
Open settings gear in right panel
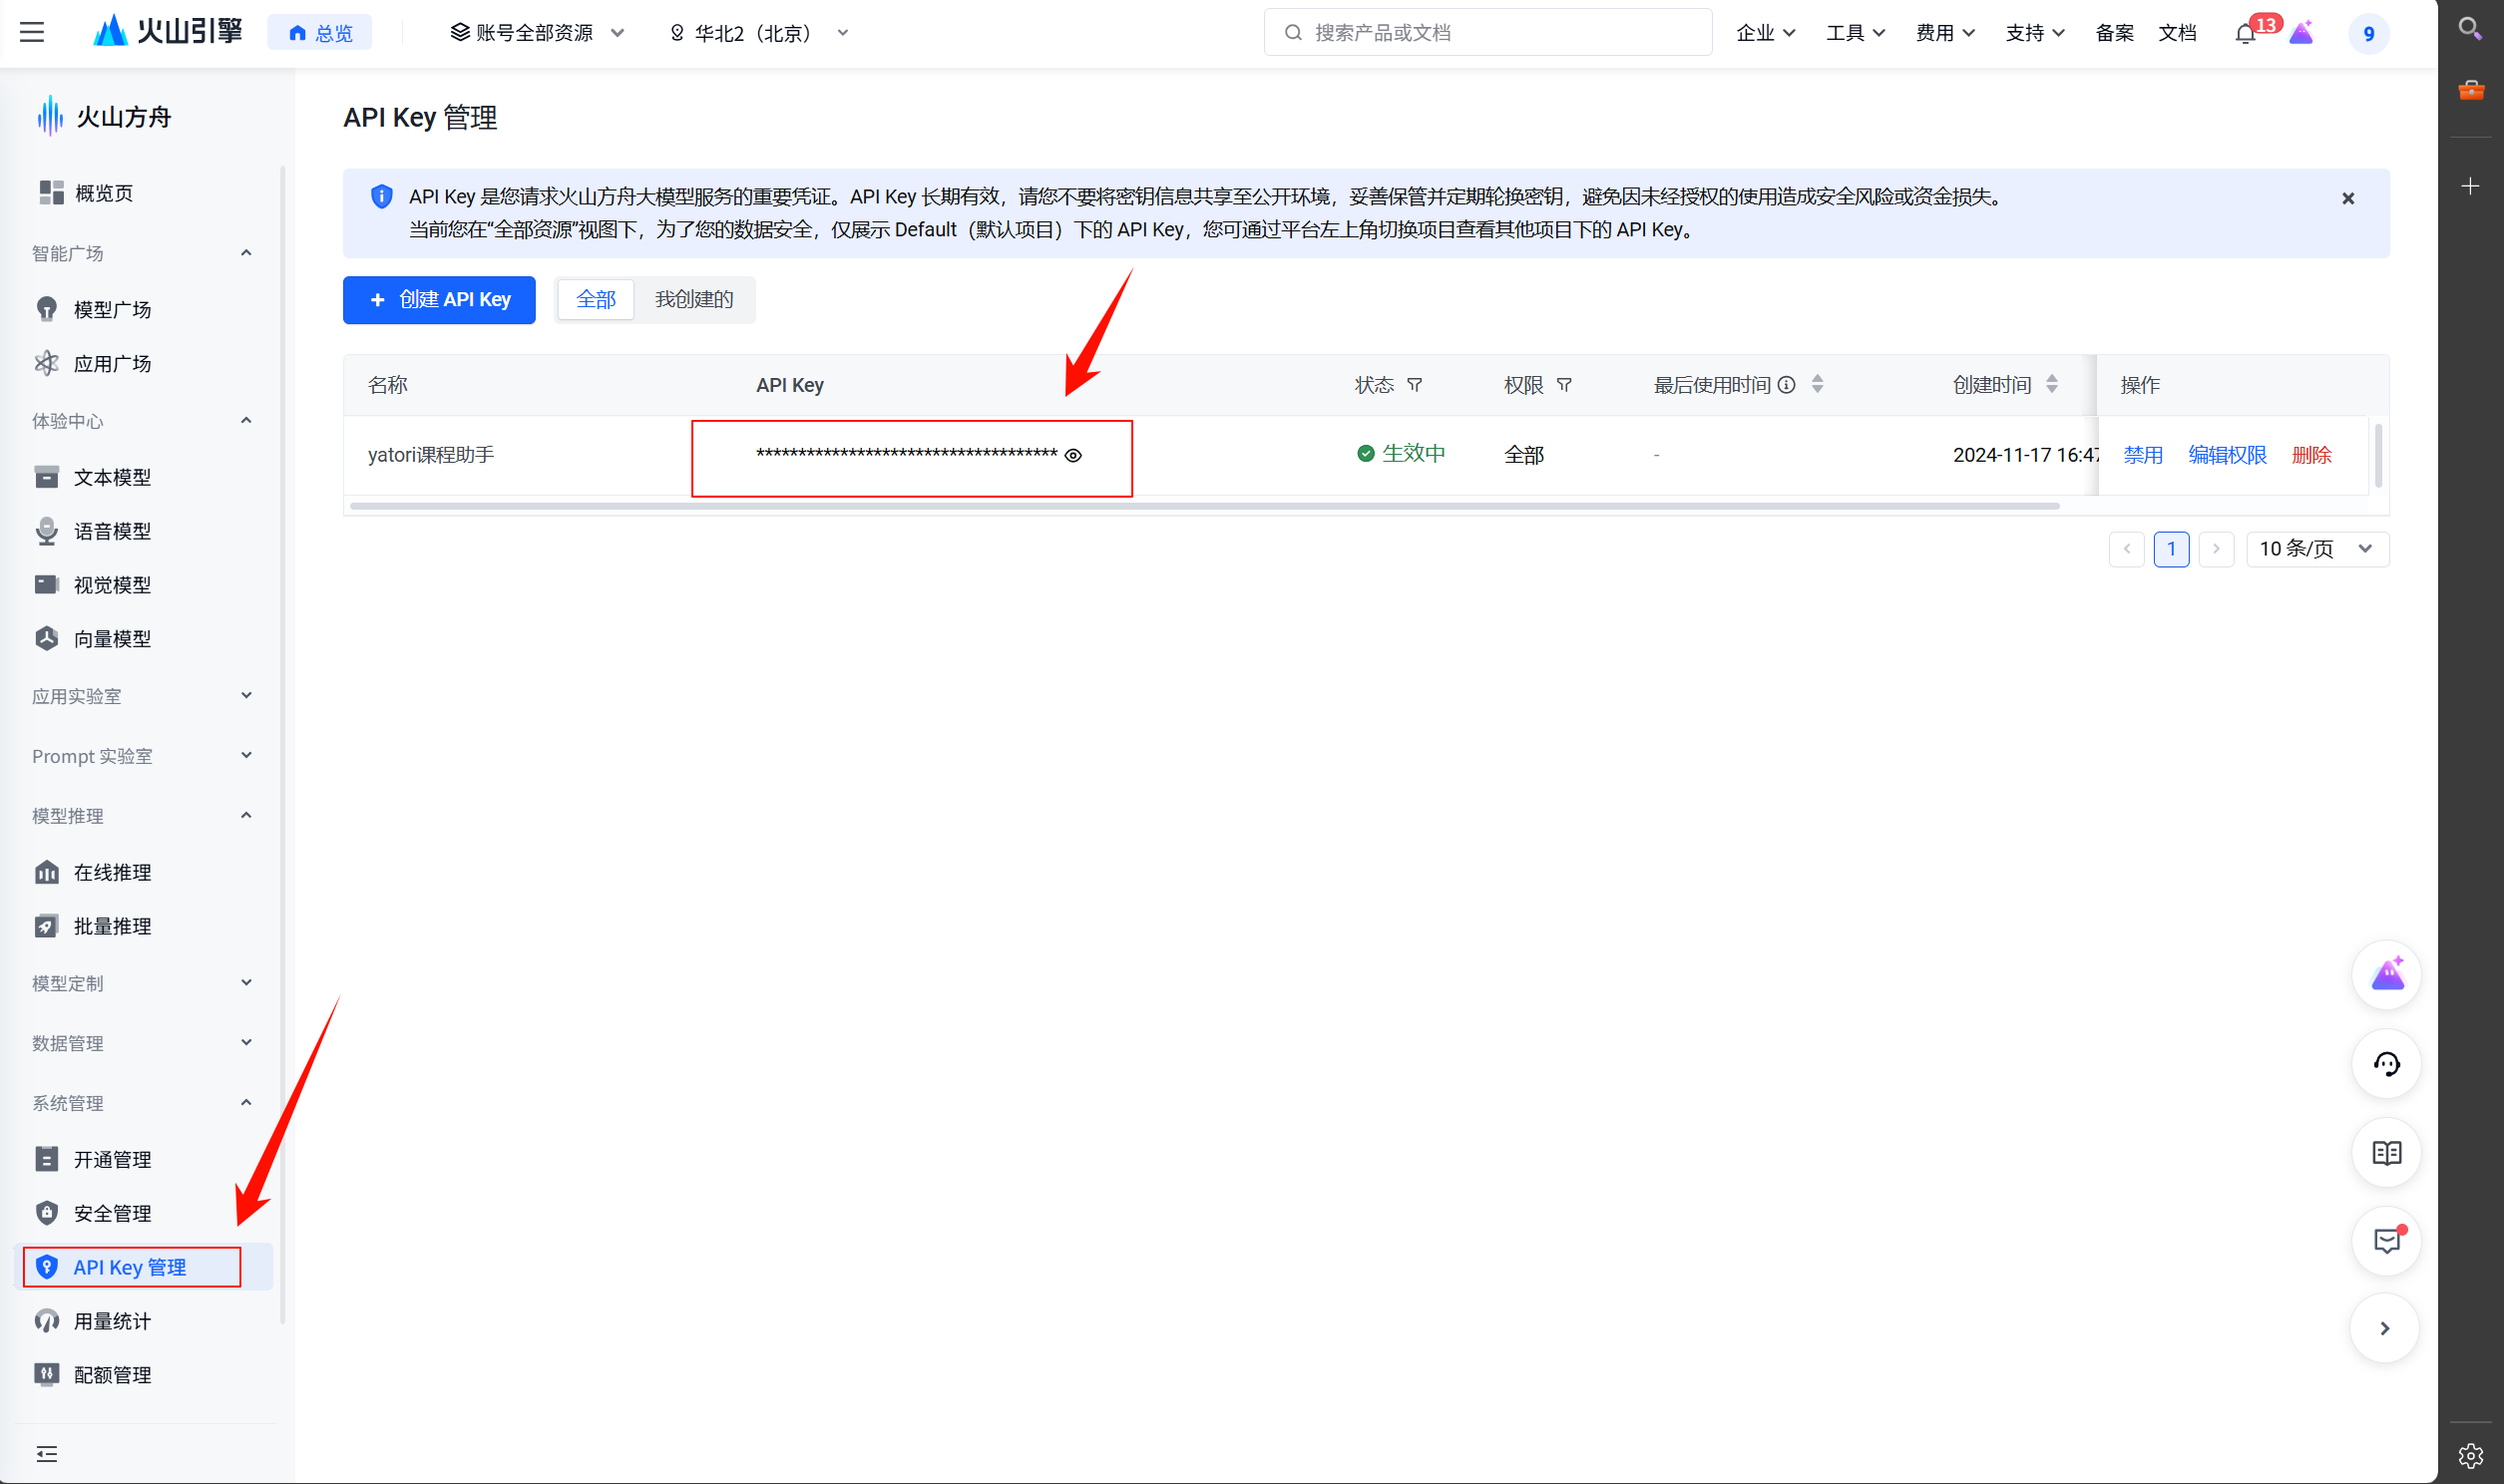tap(2470, 1455)
